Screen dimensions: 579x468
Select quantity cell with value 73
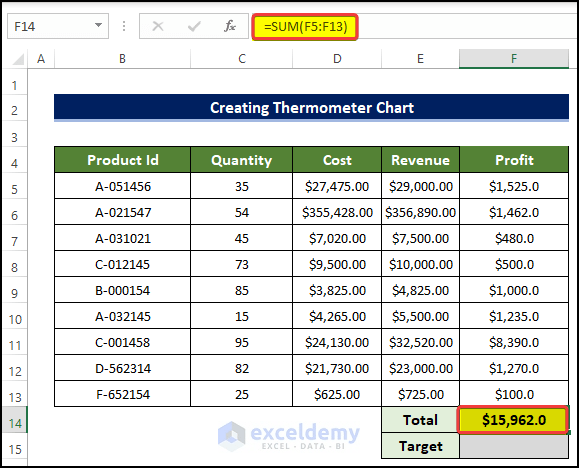[x=241, y=264]
